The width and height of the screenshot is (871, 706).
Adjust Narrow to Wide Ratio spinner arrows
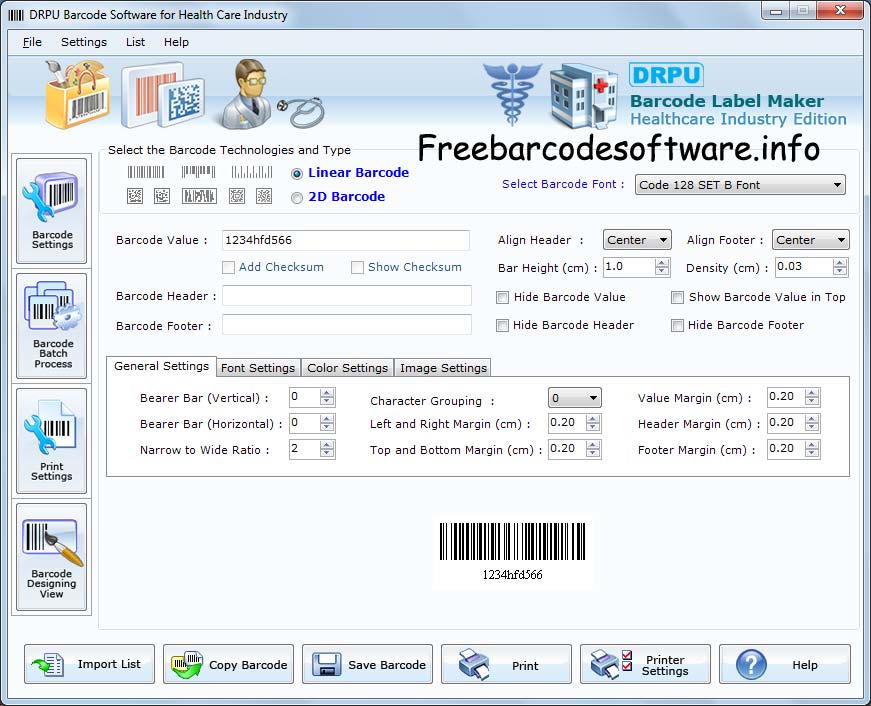coord(327,449)
